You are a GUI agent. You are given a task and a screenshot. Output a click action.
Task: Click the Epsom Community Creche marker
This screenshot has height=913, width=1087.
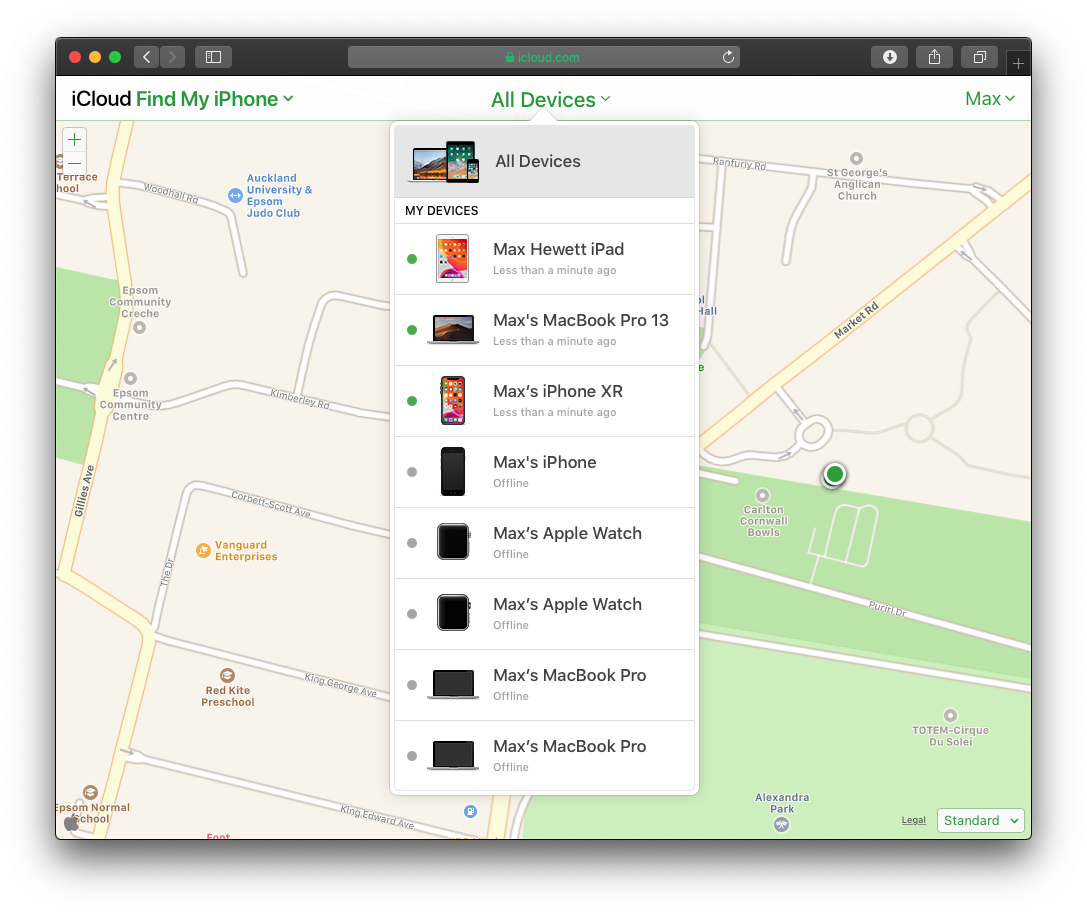click(139, 327)
